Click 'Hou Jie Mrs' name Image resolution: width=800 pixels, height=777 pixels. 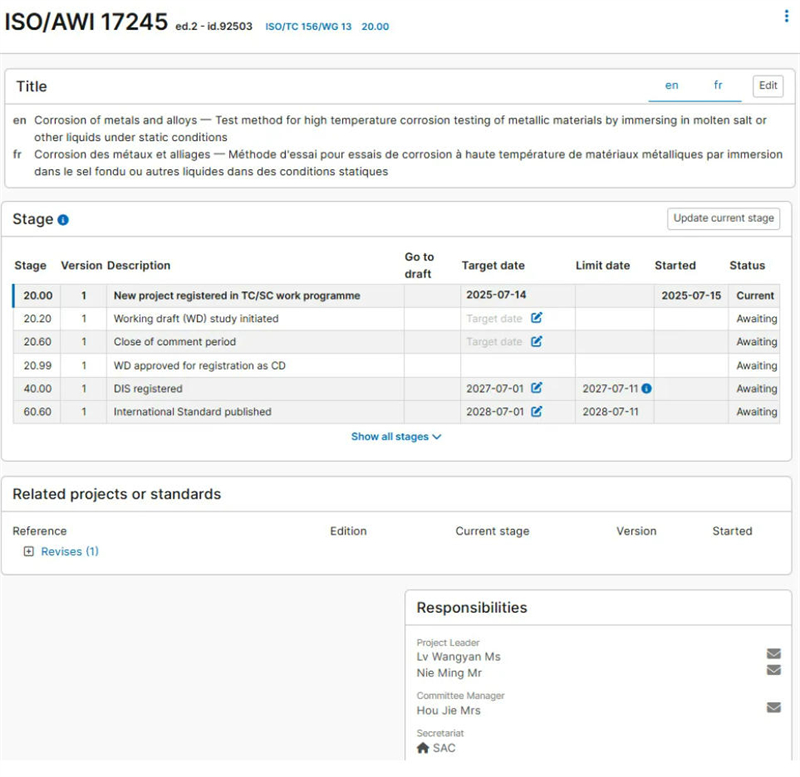click(x=448, y=710)
